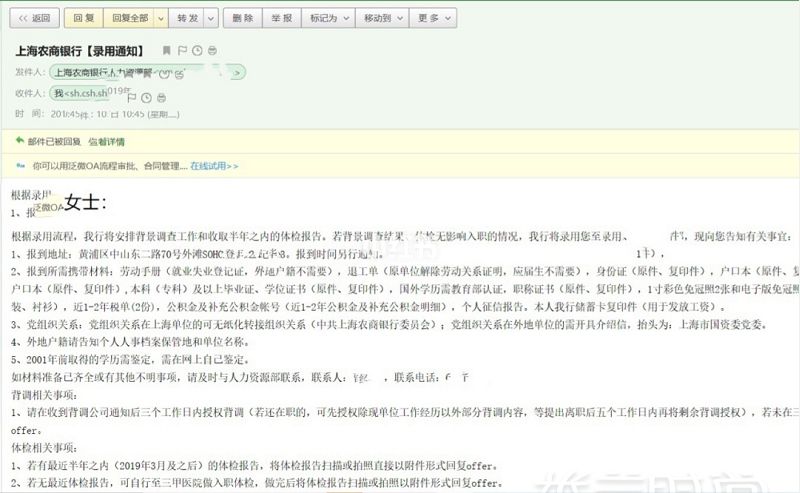Open the 更多 dropdown
This screenshot has width=800, height=493.
click(x=433, y=18)
